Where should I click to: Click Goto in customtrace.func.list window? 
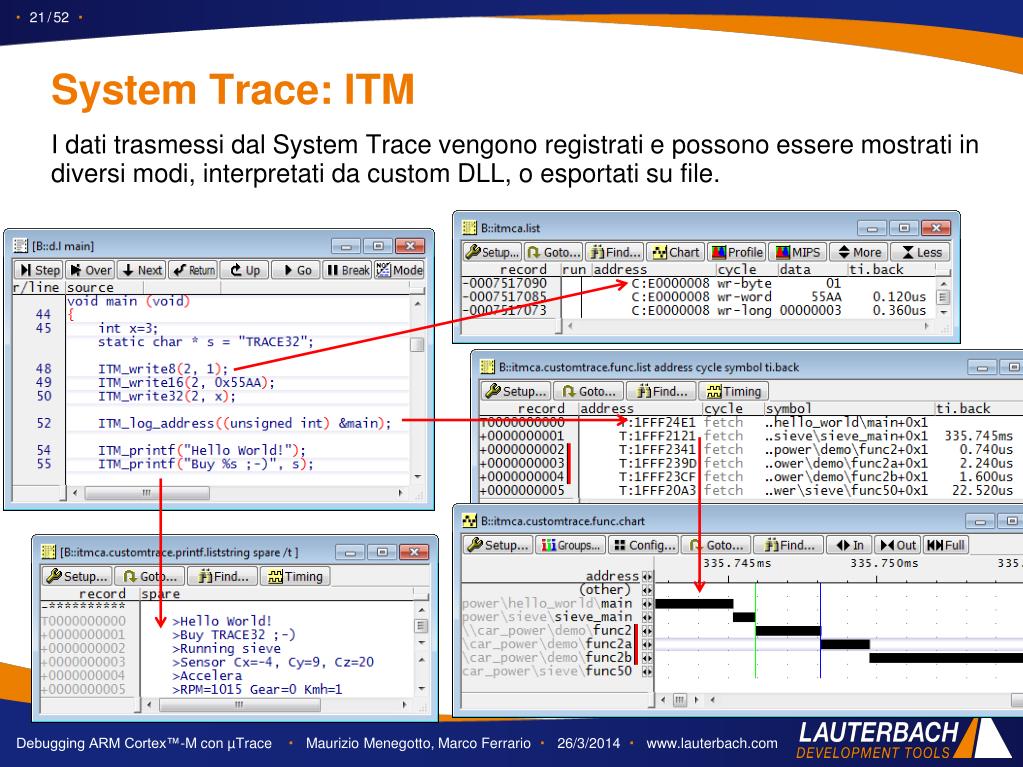click(x=588, y=391)
